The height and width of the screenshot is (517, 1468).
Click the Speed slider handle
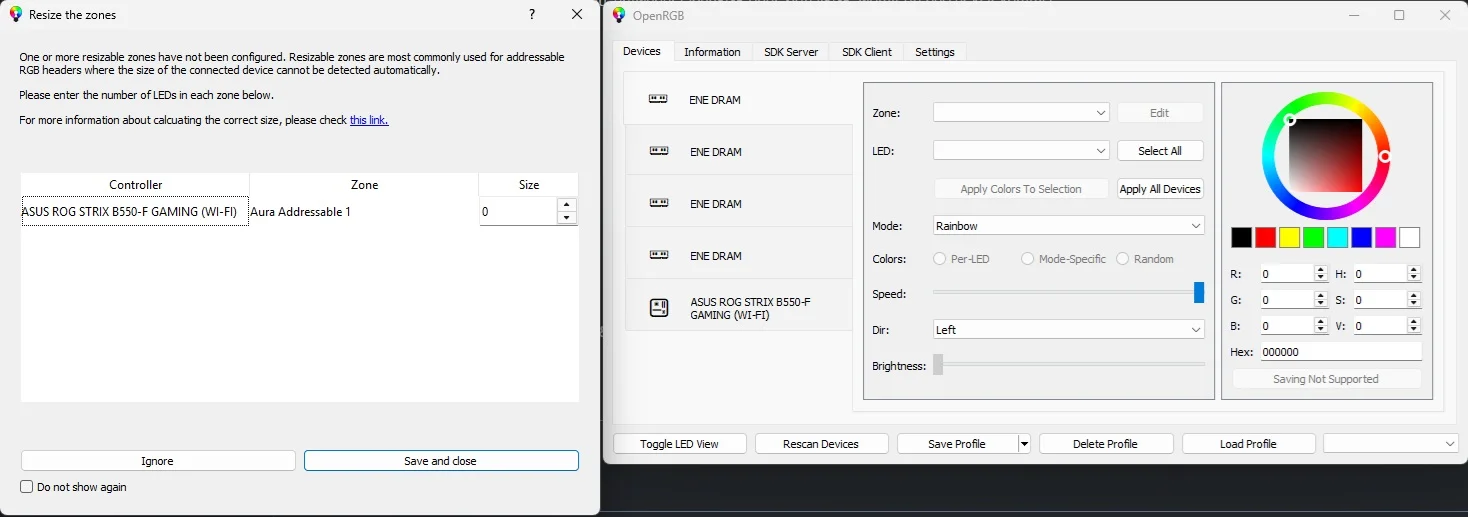(x=1199, y=292)
